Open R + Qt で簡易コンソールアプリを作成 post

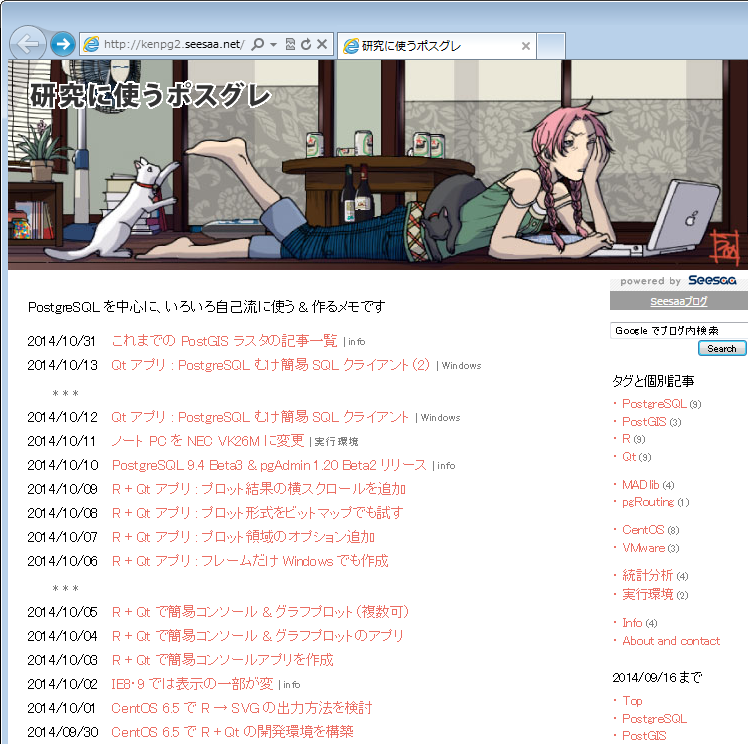(x=222, y=660)
